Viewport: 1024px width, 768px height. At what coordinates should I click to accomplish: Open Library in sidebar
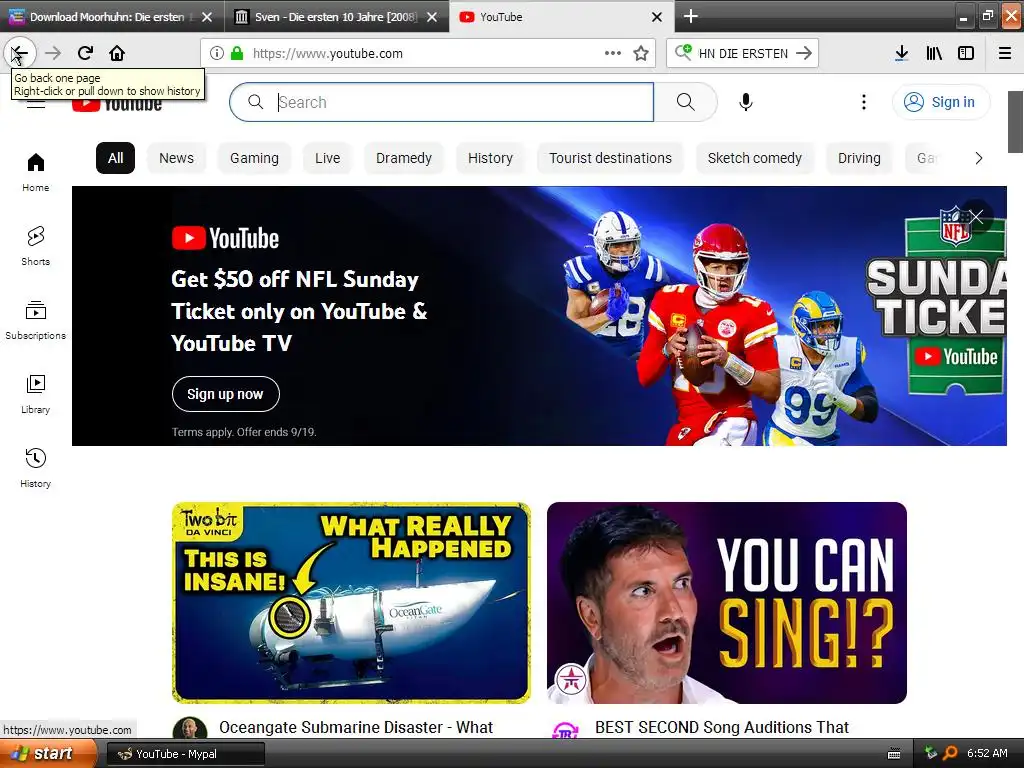[x=35, y=394]
